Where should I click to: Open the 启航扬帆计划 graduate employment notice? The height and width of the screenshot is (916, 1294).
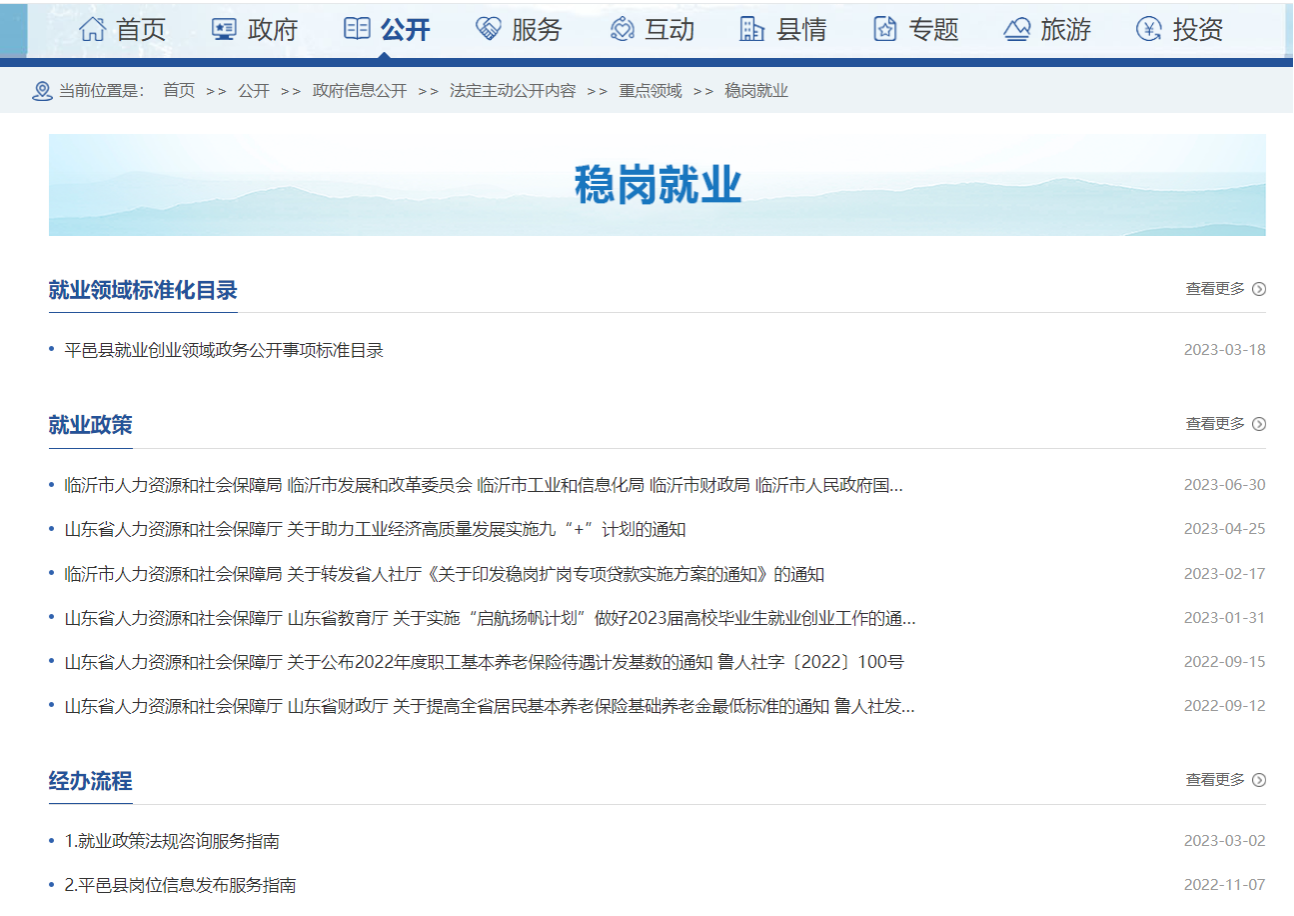(x=490, y=618)
